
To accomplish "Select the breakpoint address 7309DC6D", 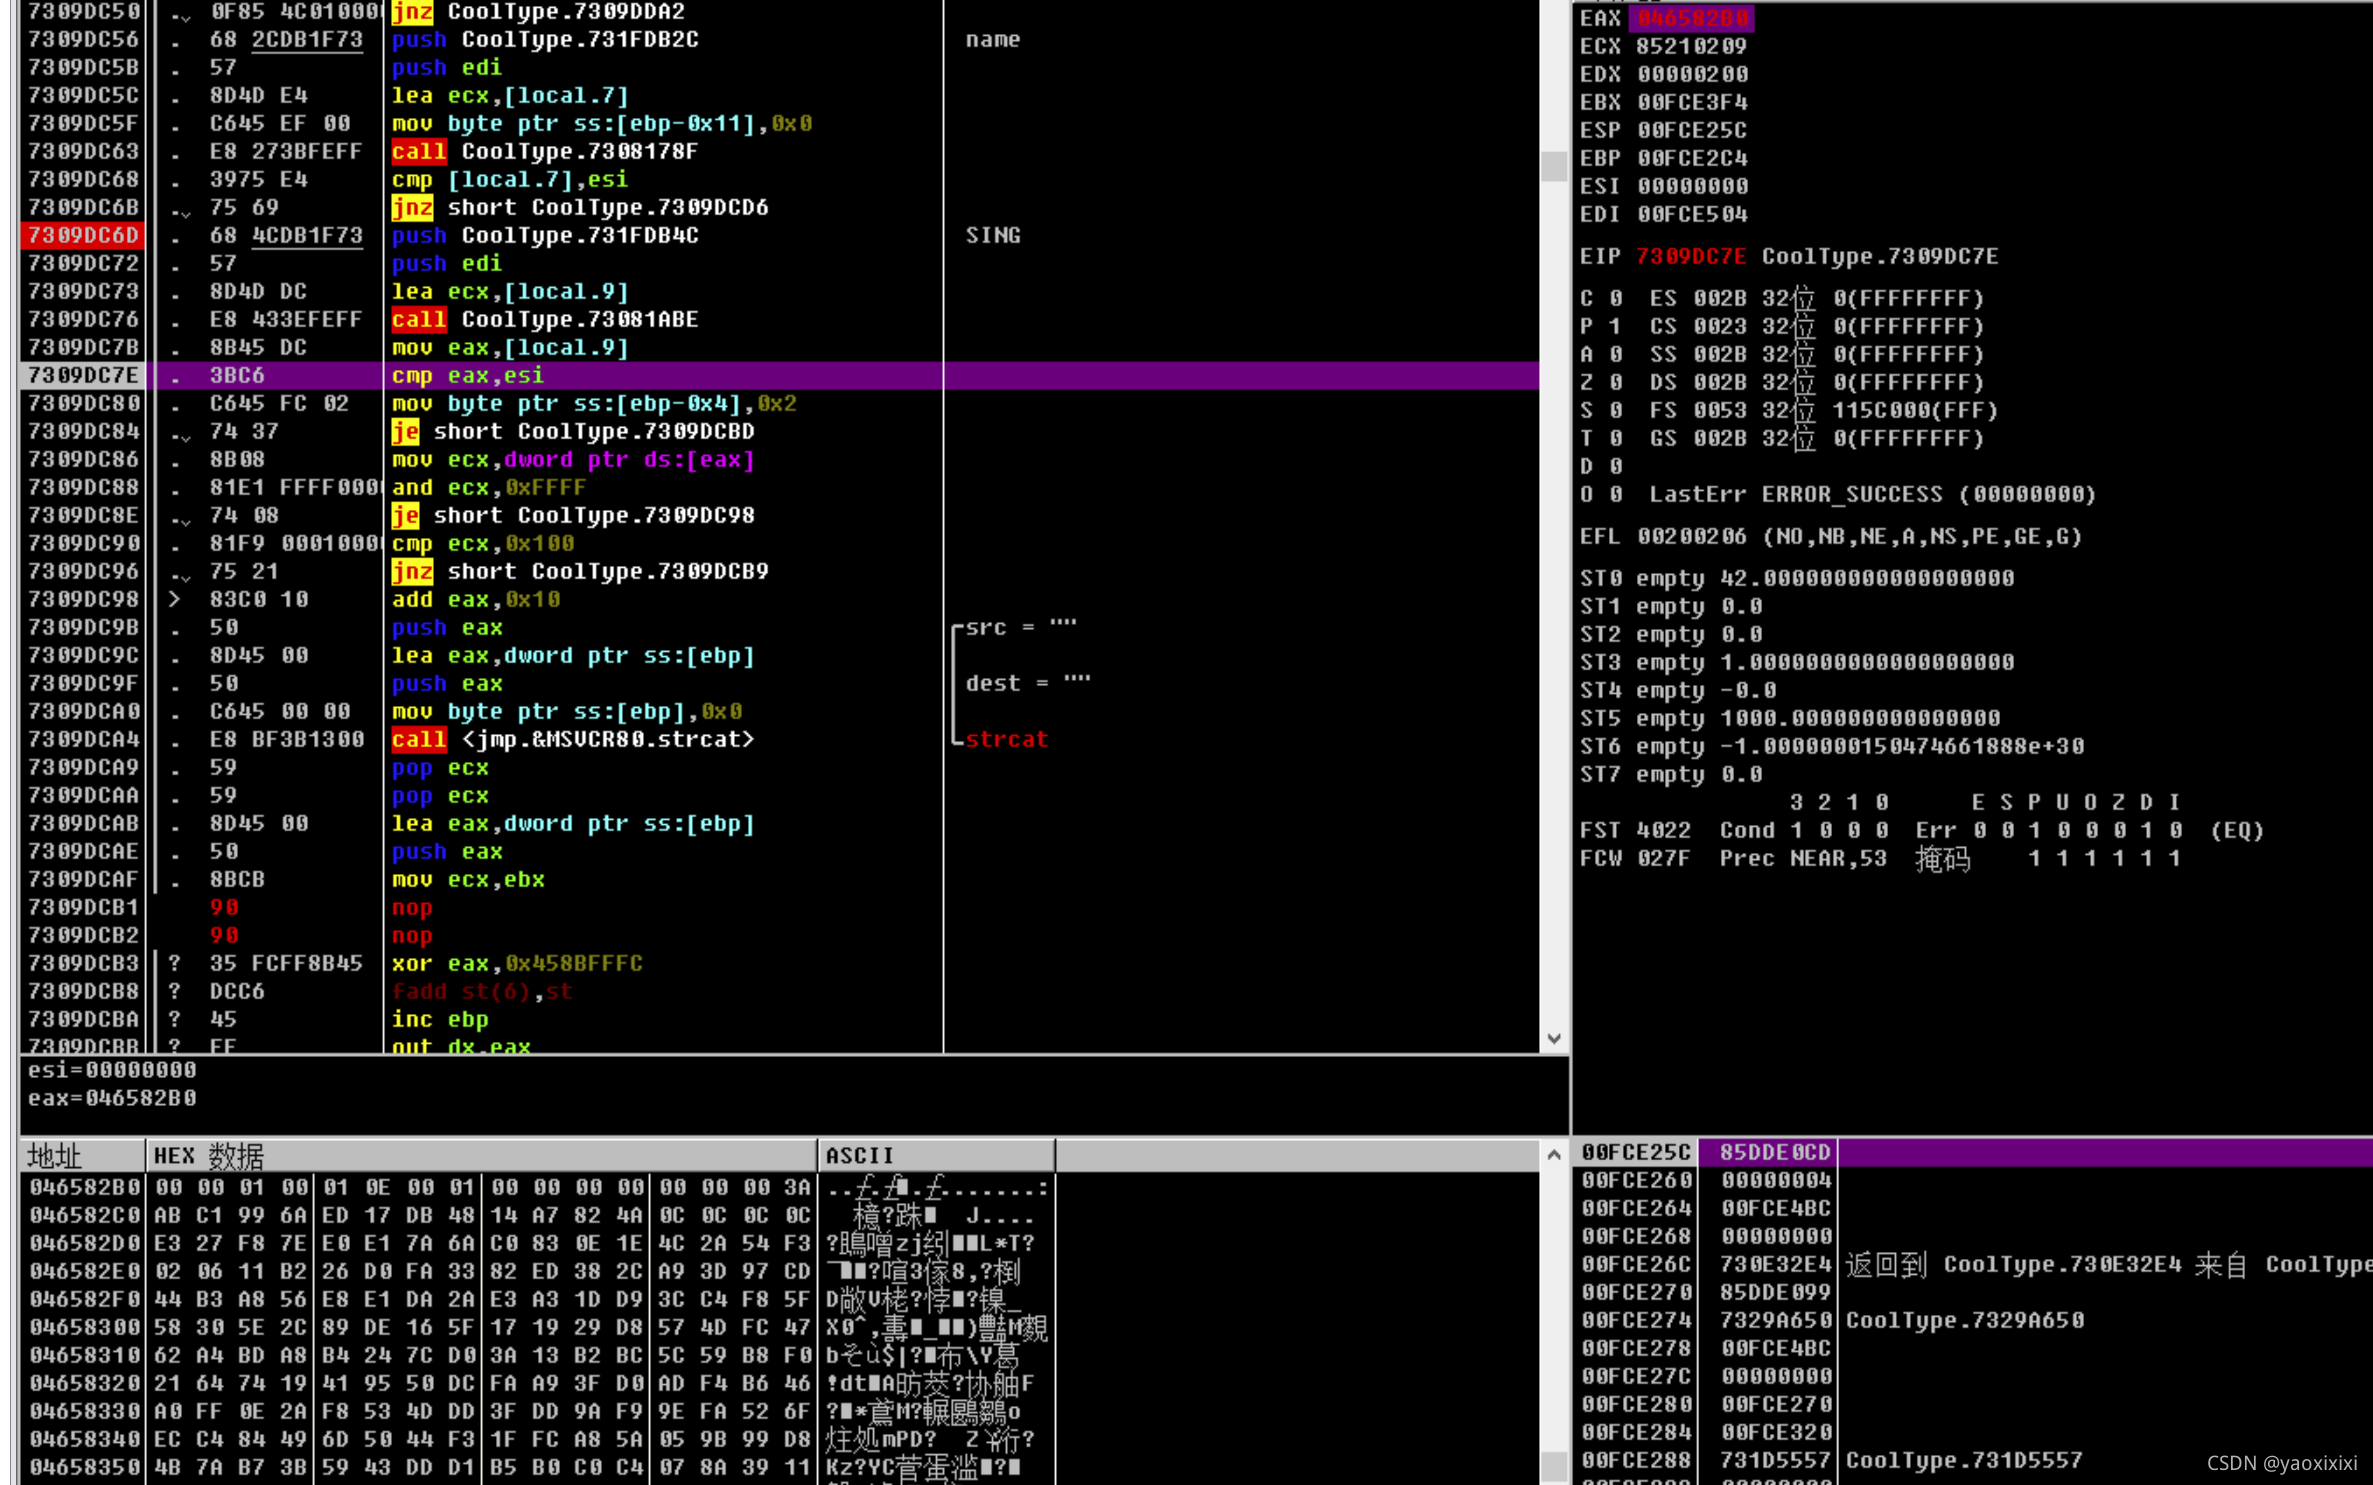I will click(x=83, y=235).
